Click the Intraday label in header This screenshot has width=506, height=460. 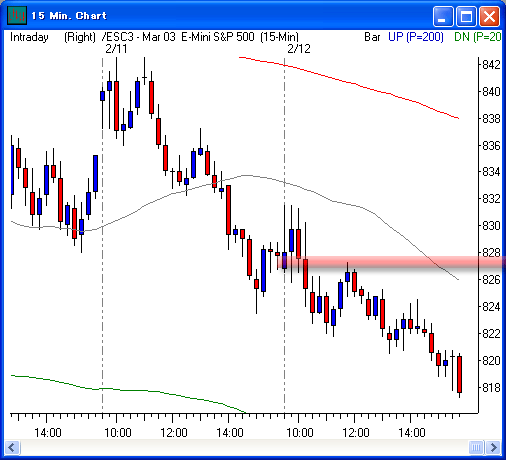click(29, 37)
